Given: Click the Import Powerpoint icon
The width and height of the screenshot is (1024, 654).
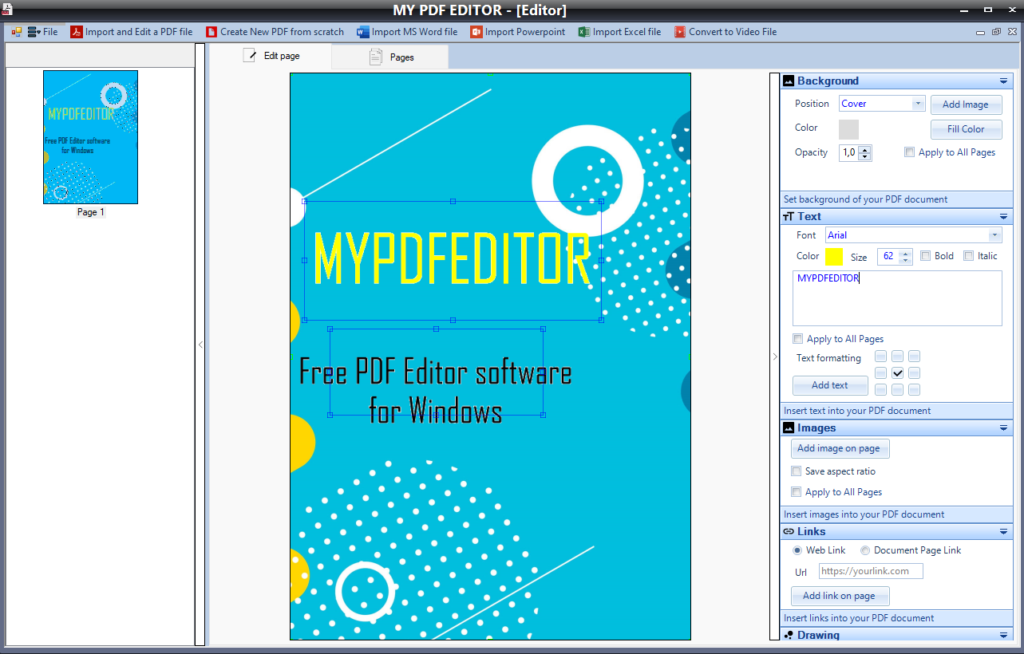Looking at the screenshot, I should click(476, 32).
